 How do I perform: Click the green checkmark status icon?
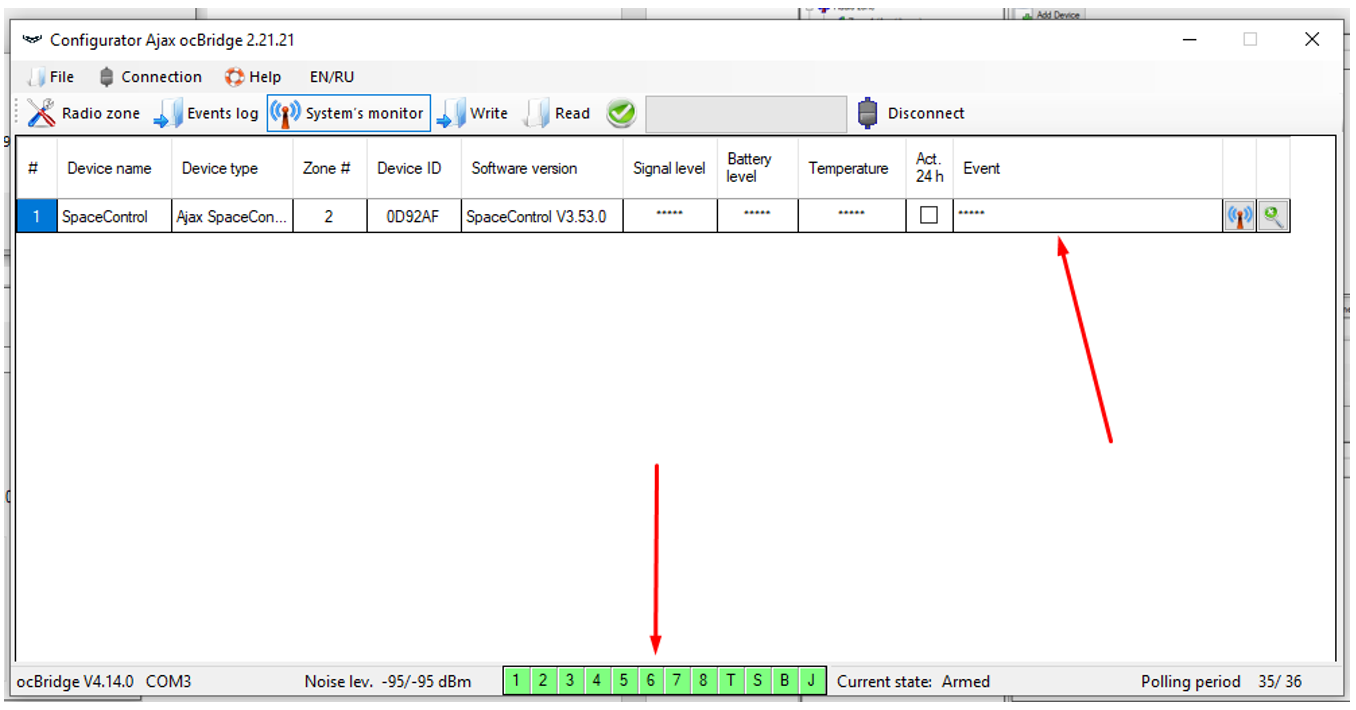(621, 114)
